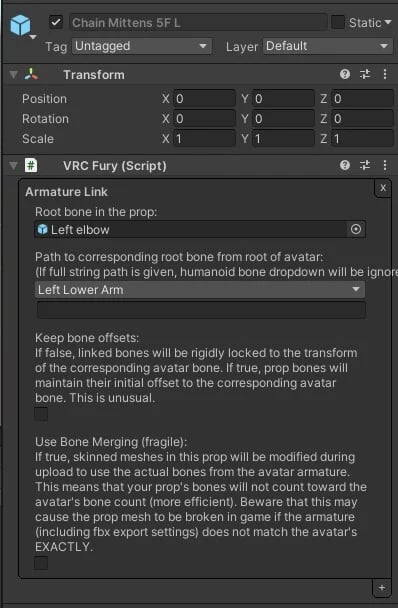
Task: Toggle the GameObject active checkbox
Action: coord(56,22)
